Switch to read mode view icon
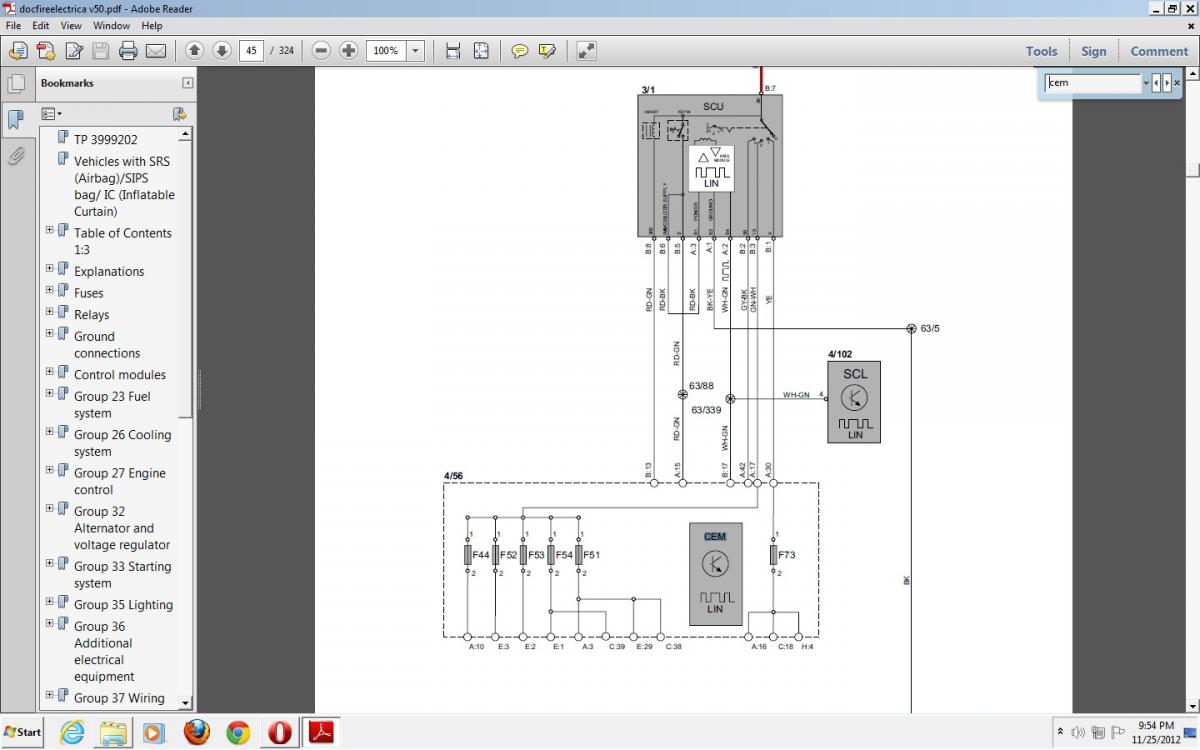Screen dimensions: 1200x750 [586, 50]
